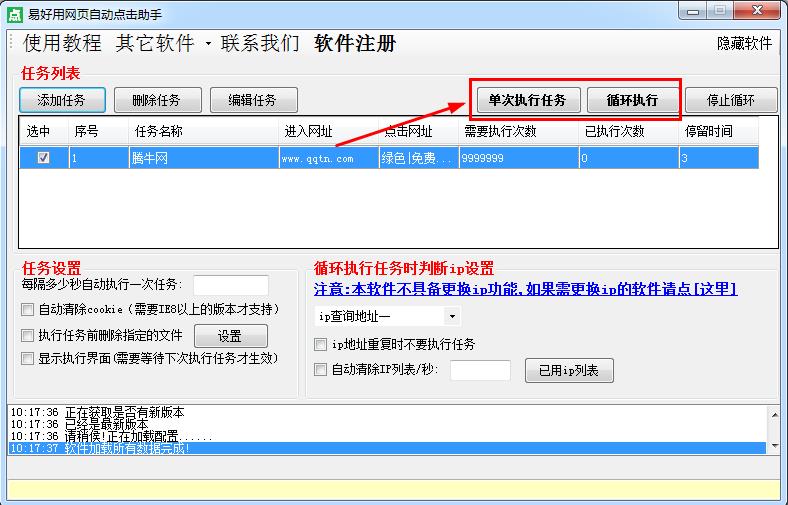The image size is (788, 505).
Task: Open the 其它软件 menu
Action: pyautogui.click(x=155, y=43)
